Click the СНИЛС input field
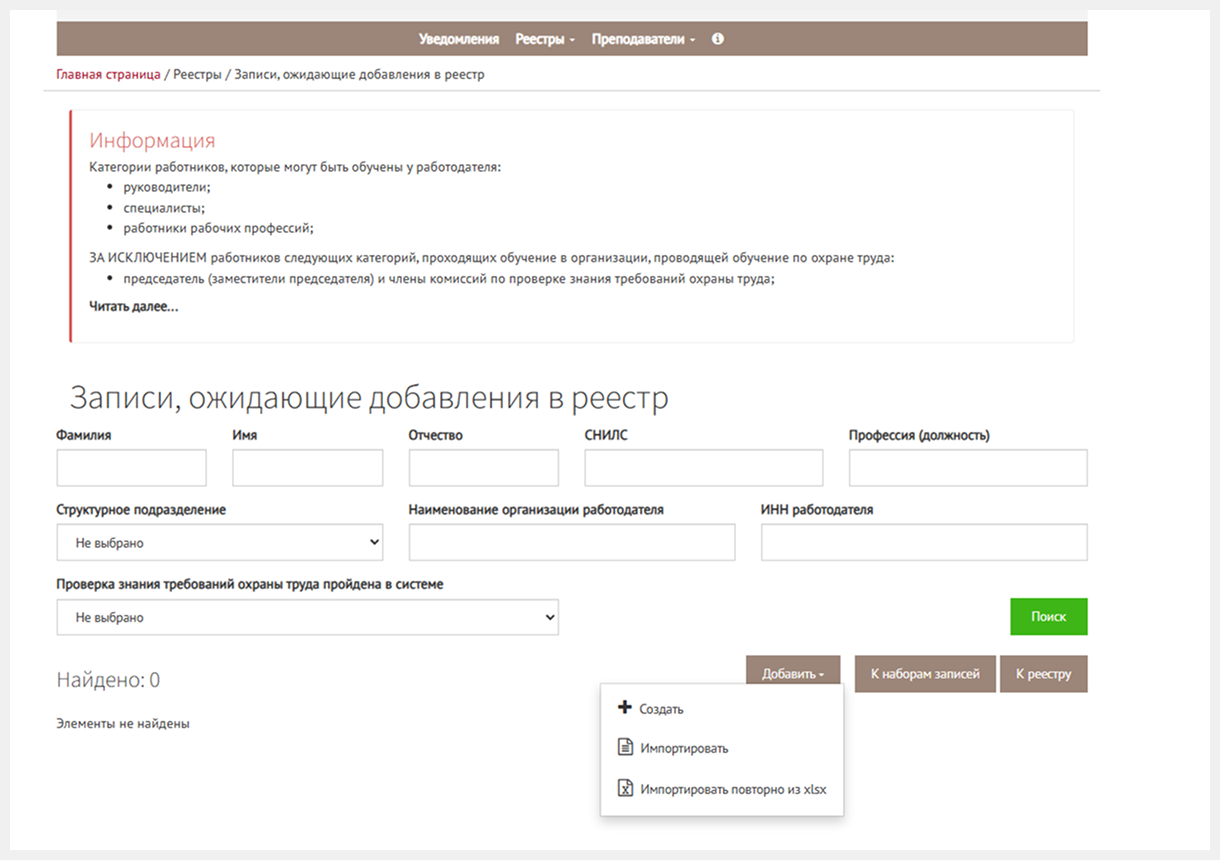1220x861 pixels. point(702,467)
